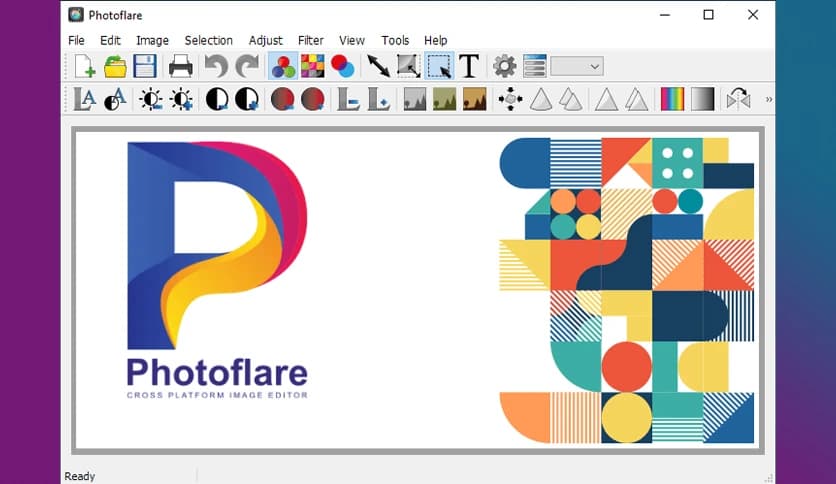The image size is (836, 484).
Task: Apply blur with double cone icon
Action: (570, 99)
